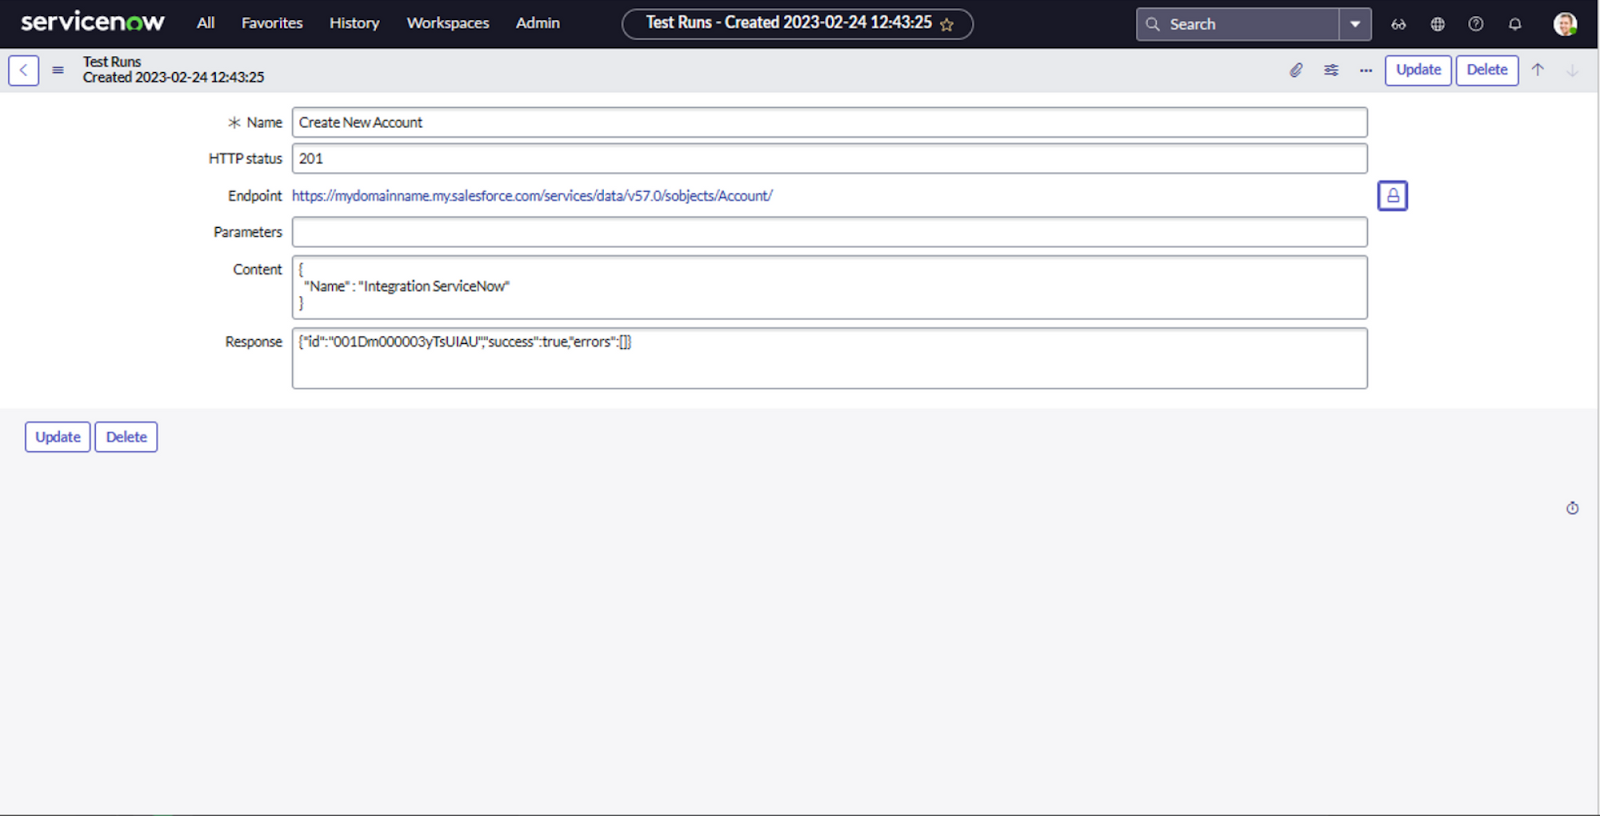This screenshot has width=1600, height=816.
Task: Click the bottom Delete button
Action: click(126, 437)
